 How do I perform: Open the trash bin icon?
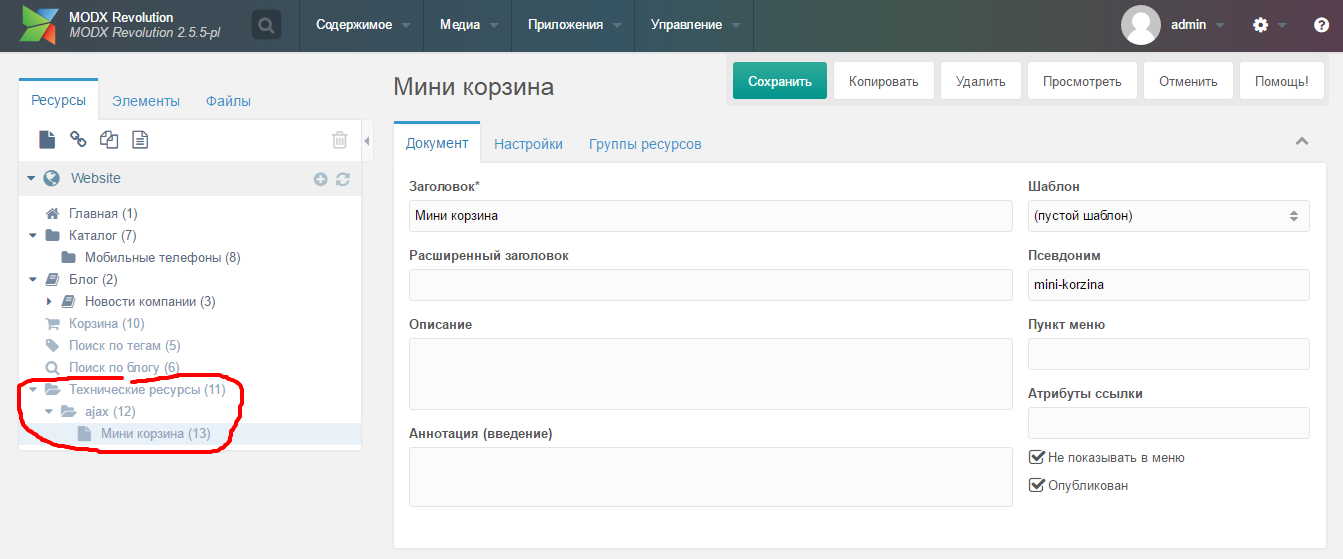click(340, 140)
